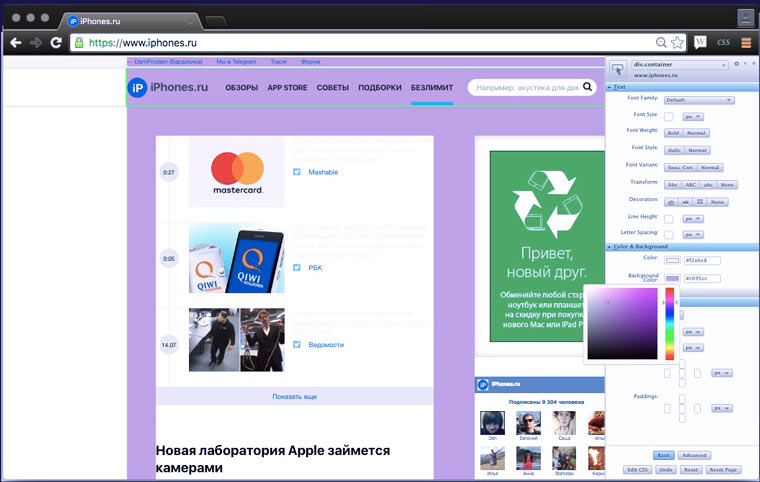Set Font Variant to Small Caps

point(680,168)
